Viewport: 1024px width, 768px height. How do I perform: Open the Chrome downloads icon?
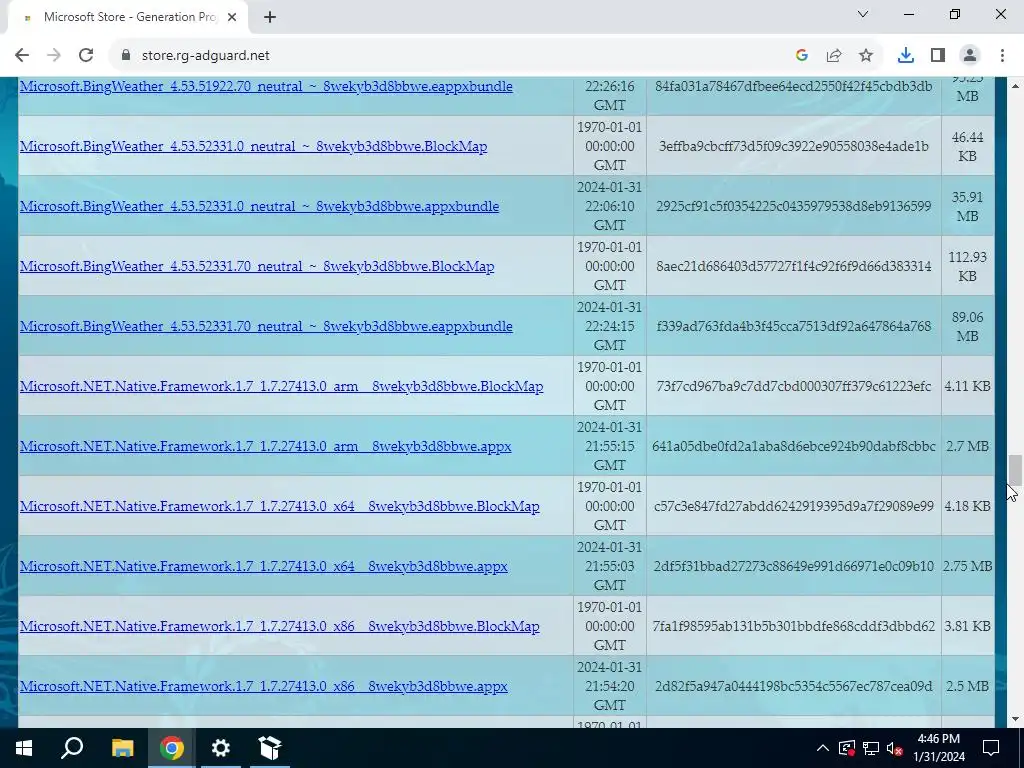(906, 56)
